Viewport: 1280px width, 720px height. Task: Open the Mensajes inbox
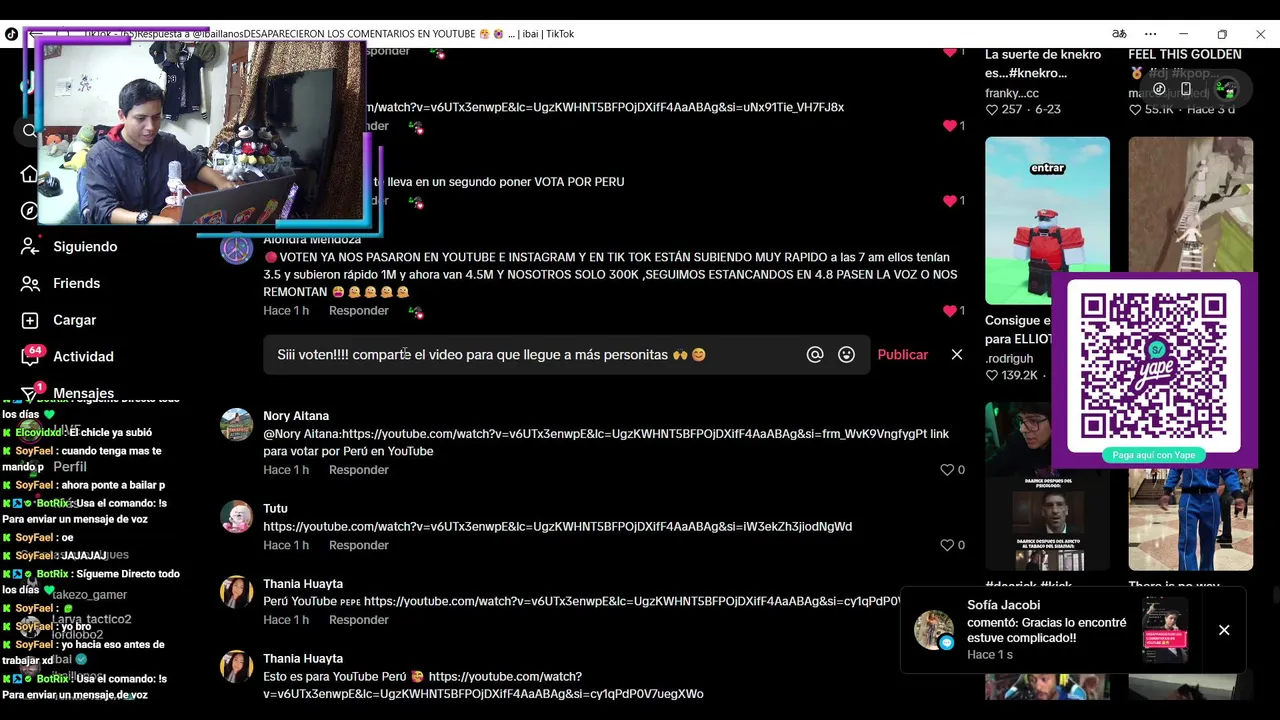coord(83,393)
